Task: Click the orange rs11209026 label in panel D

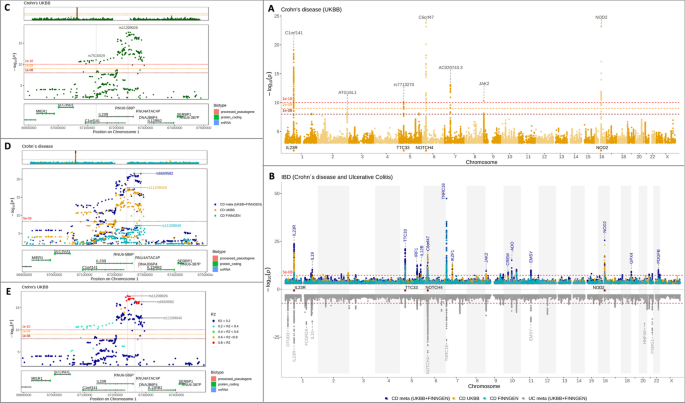Action: coord(158,188)
